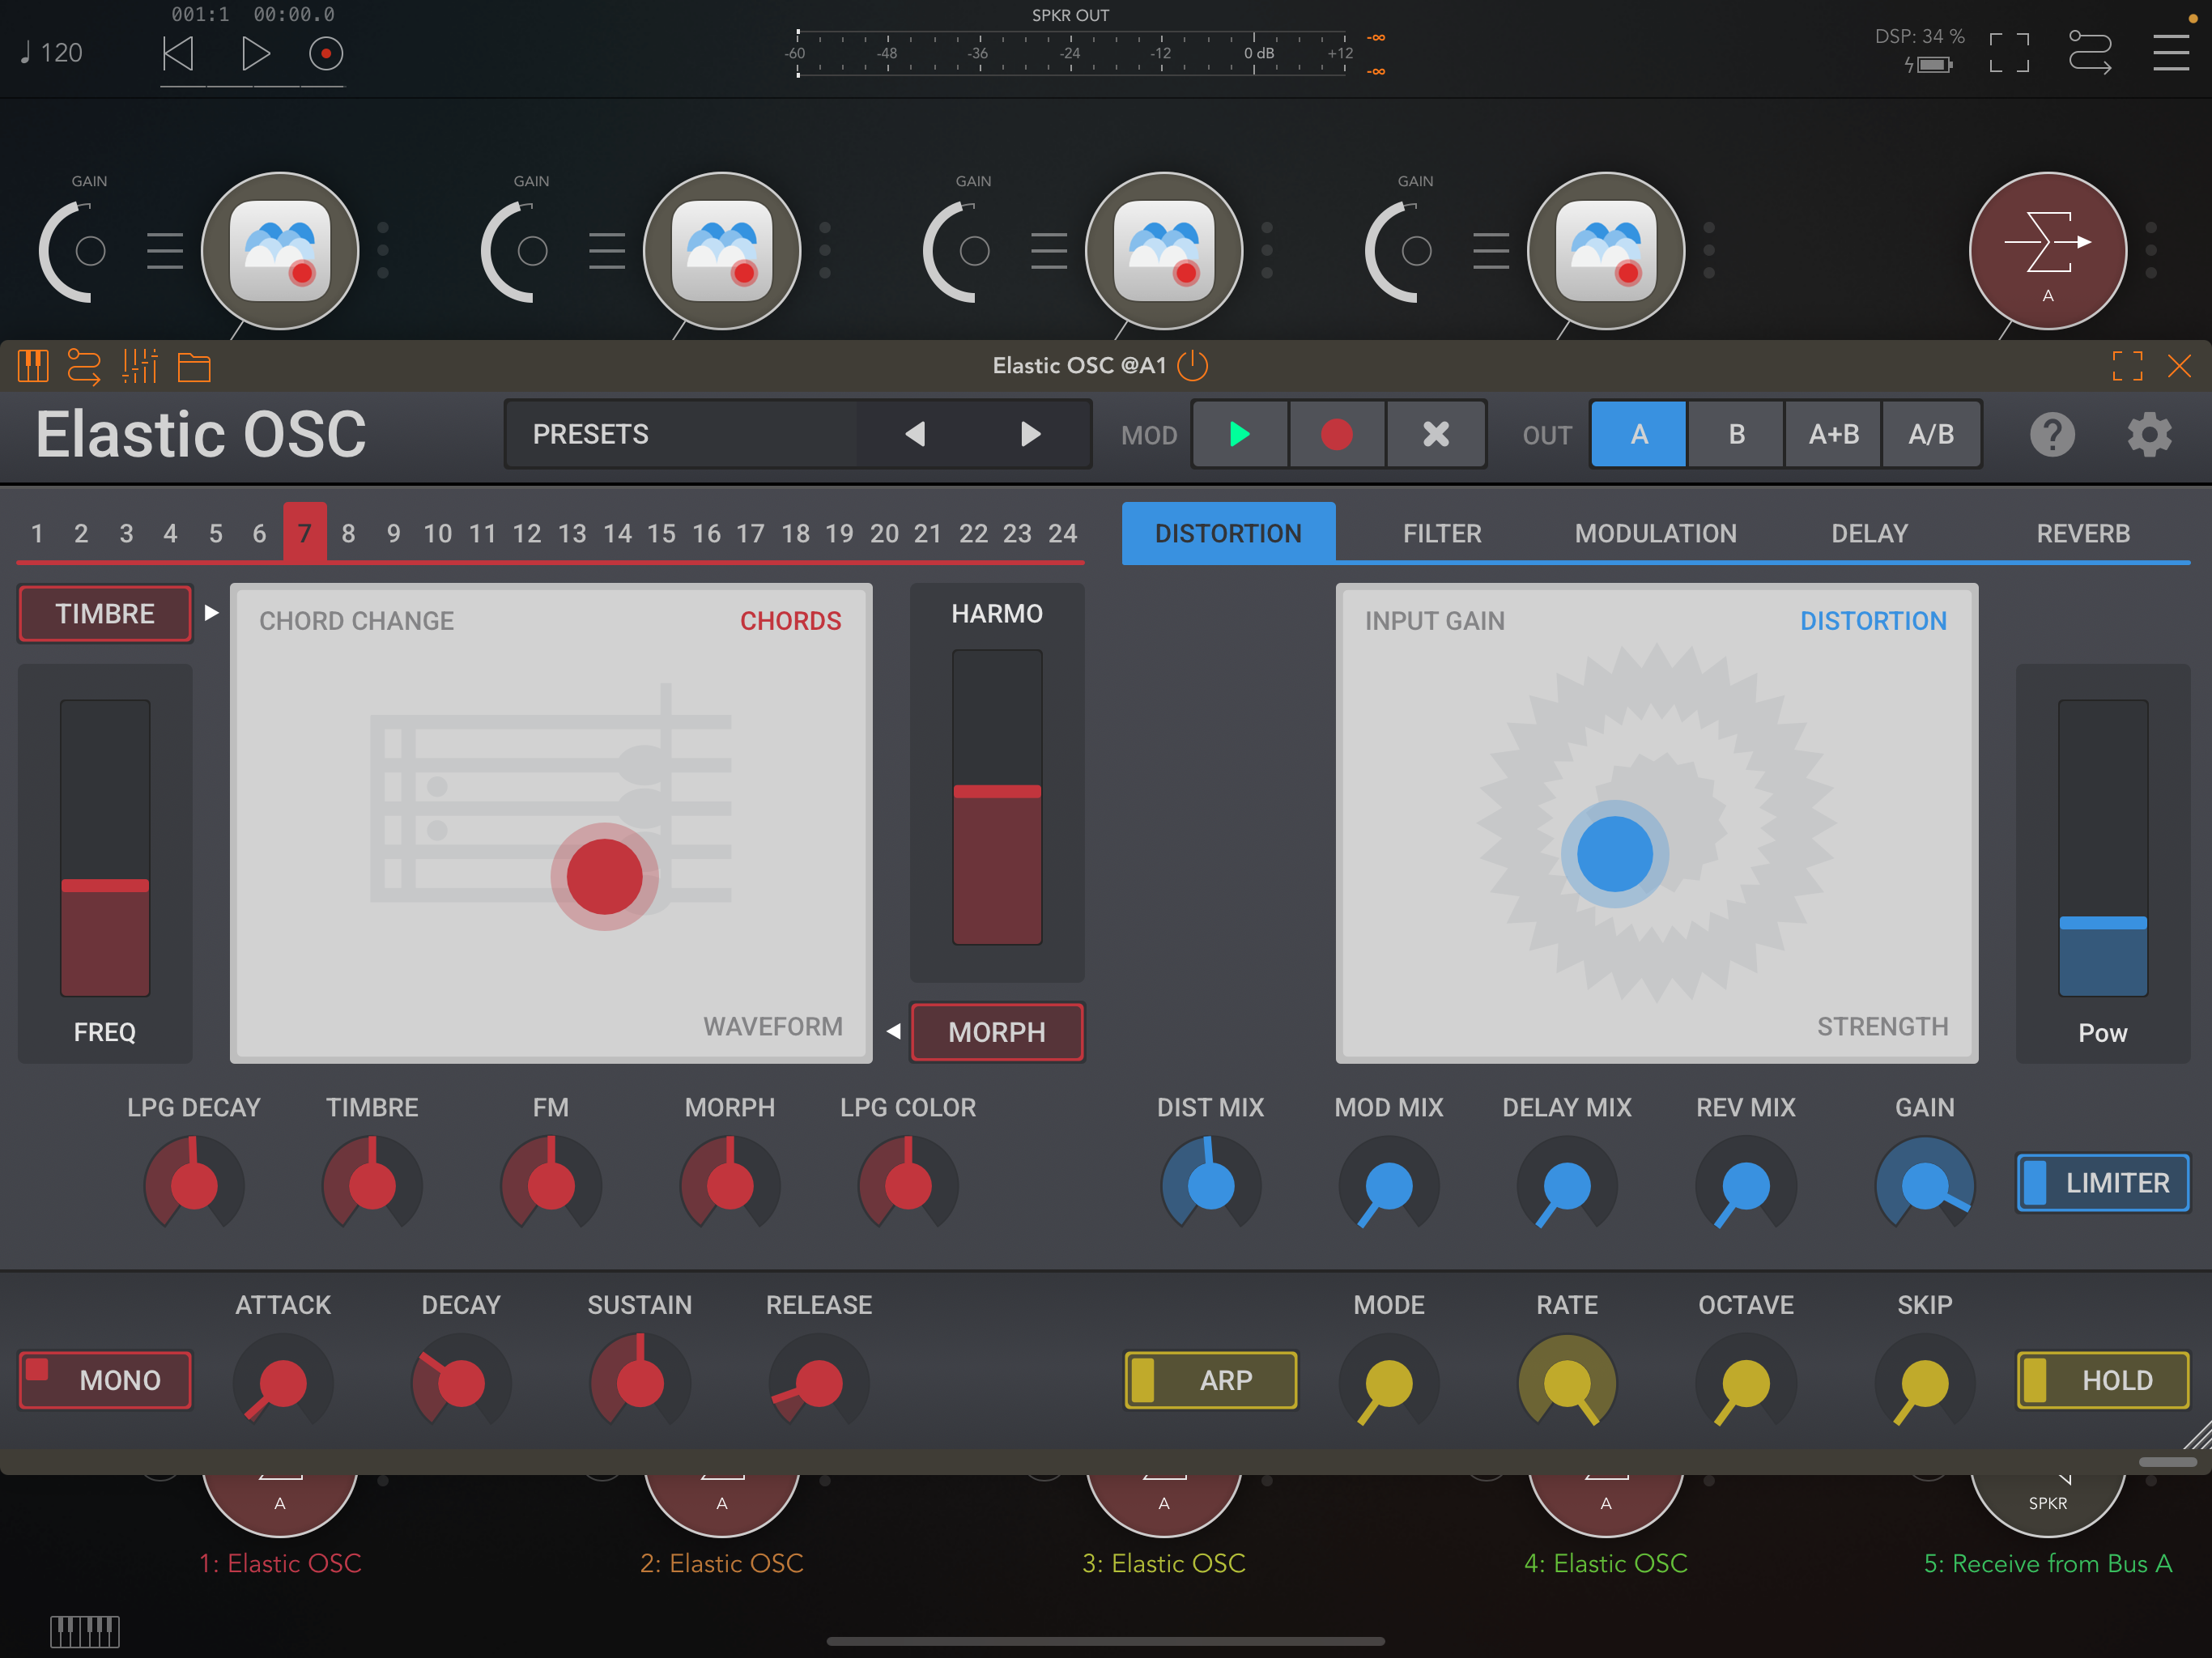2212x1658 pixels.
Task: Select output A+B button
Action: pos(1833,434)
